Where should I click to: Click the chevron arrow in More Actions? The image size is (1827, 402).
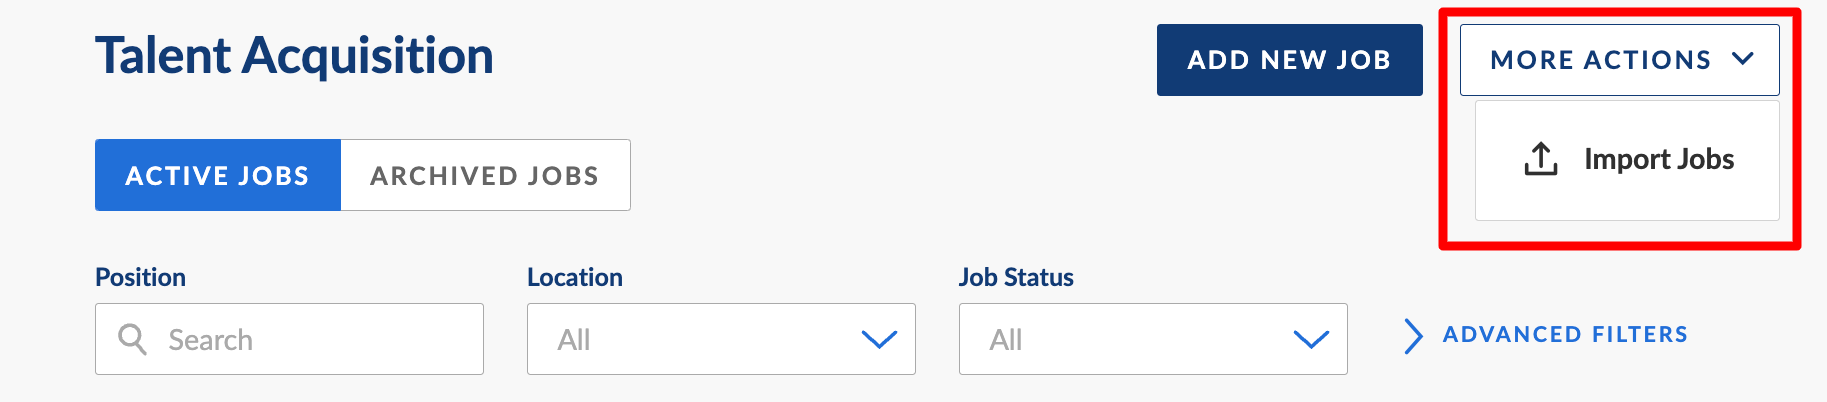[x=1743, y=59]
